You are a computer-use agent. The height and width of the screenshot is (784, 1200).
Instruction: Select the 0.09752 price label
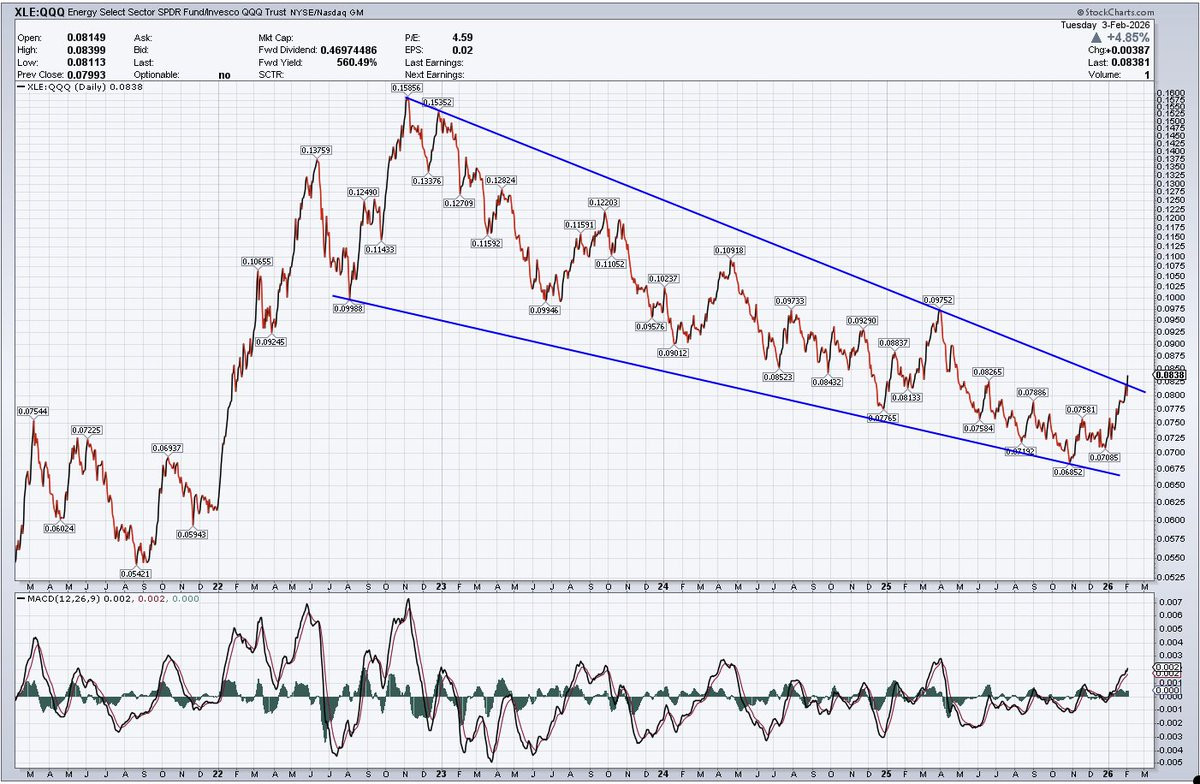coord(937,299)
